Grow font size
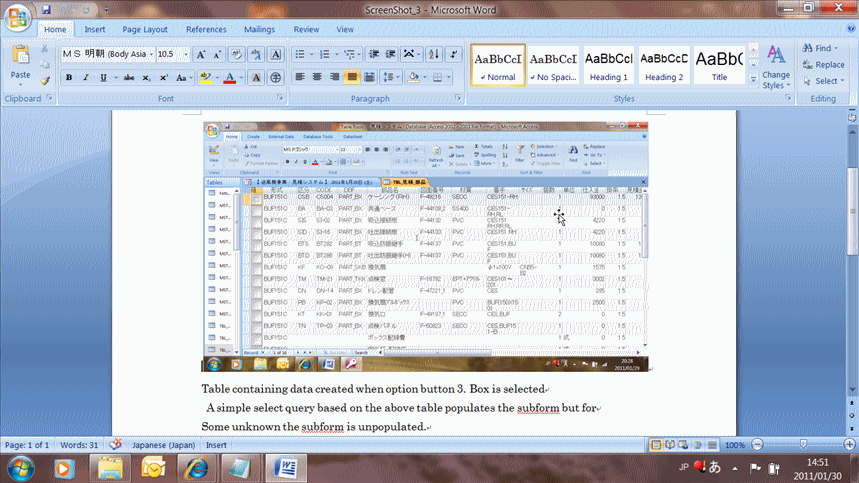The image size is (859, 483). tap(201, 54)
